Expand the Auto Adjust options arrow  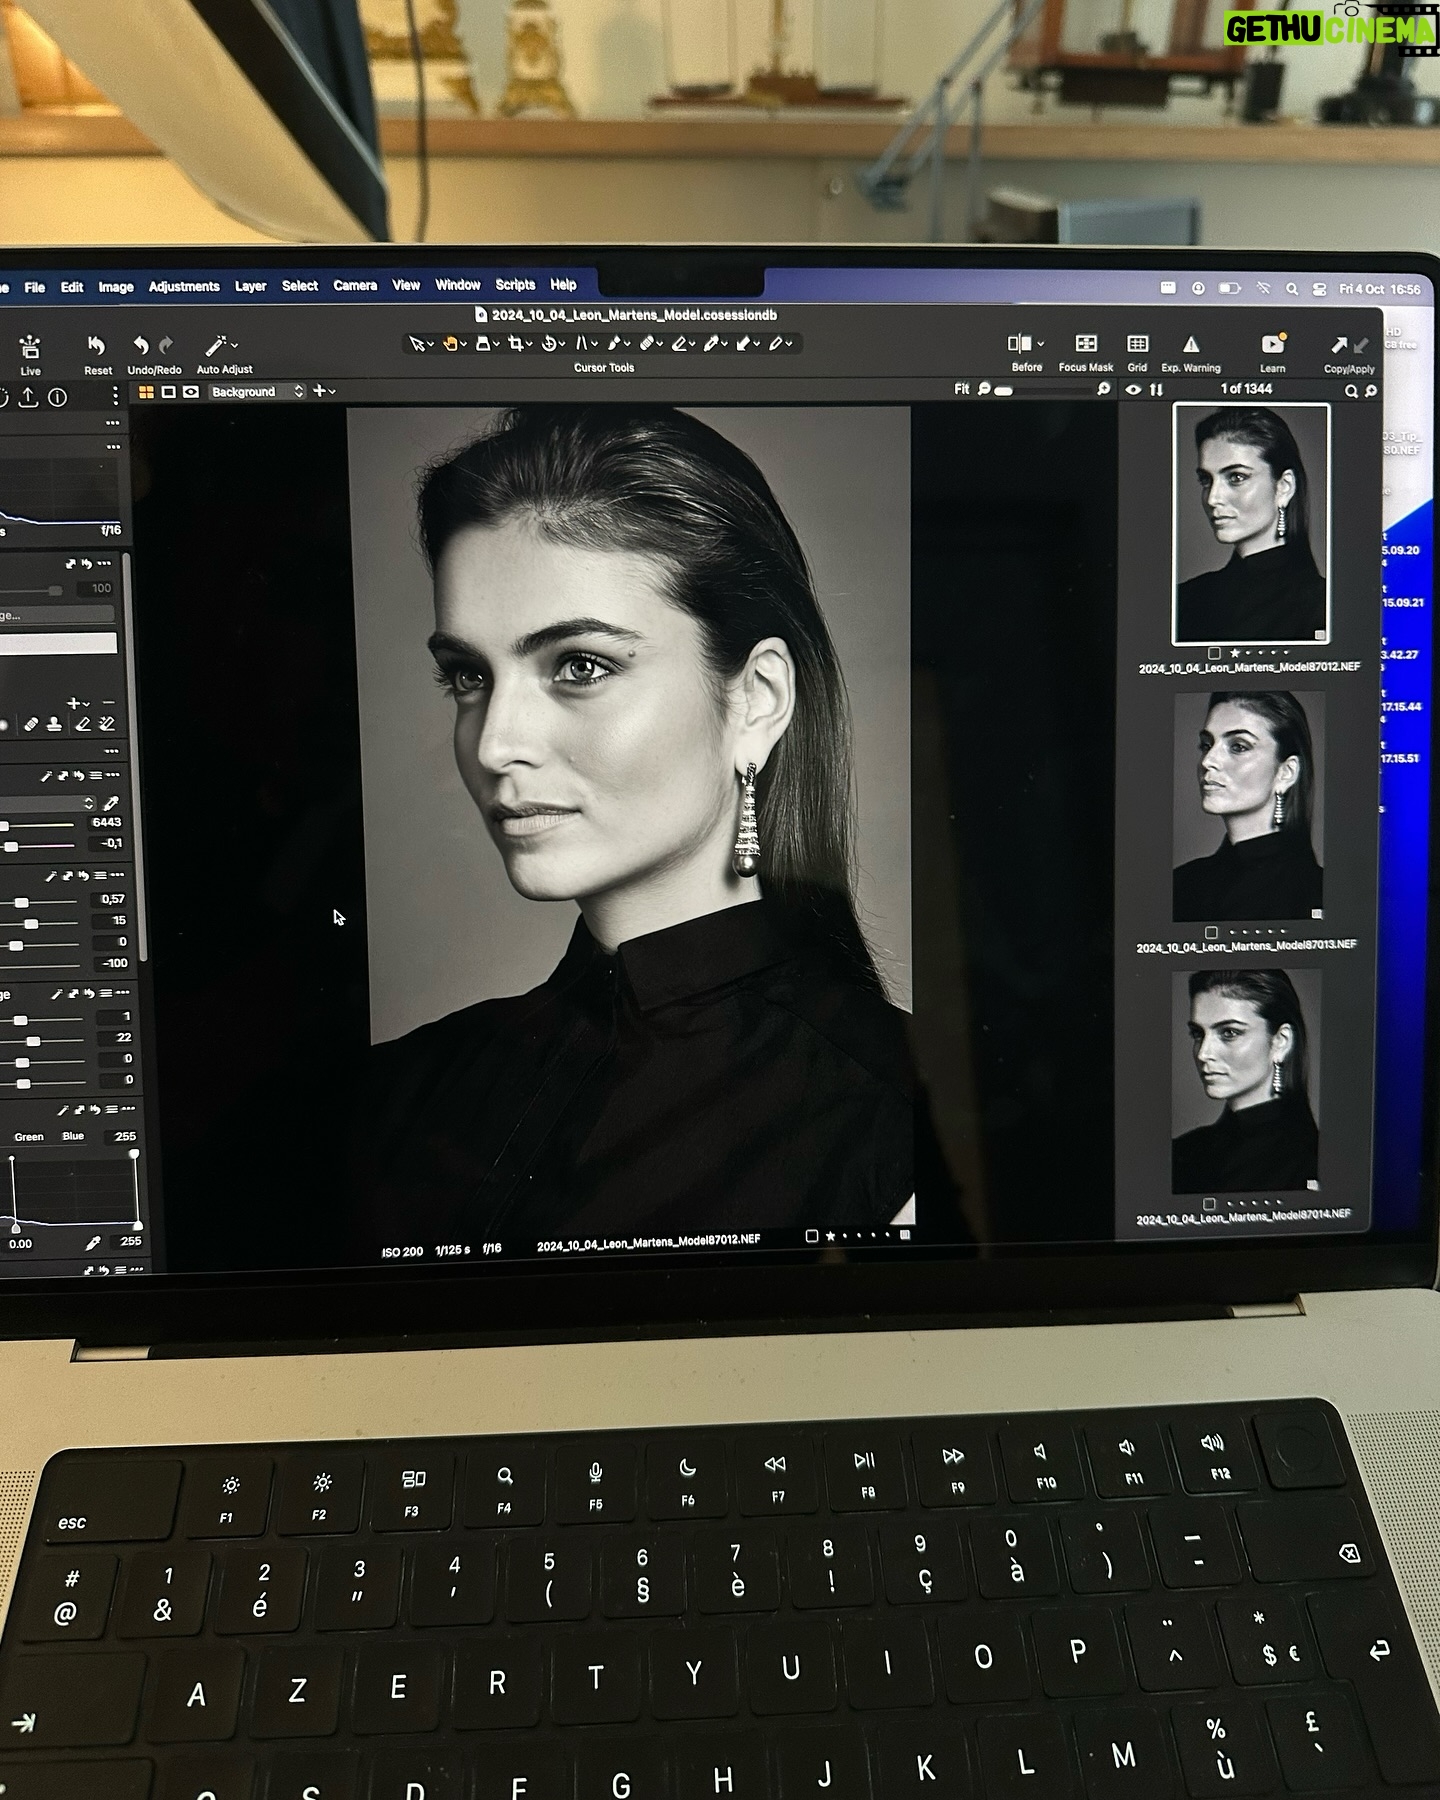(234, 345)
